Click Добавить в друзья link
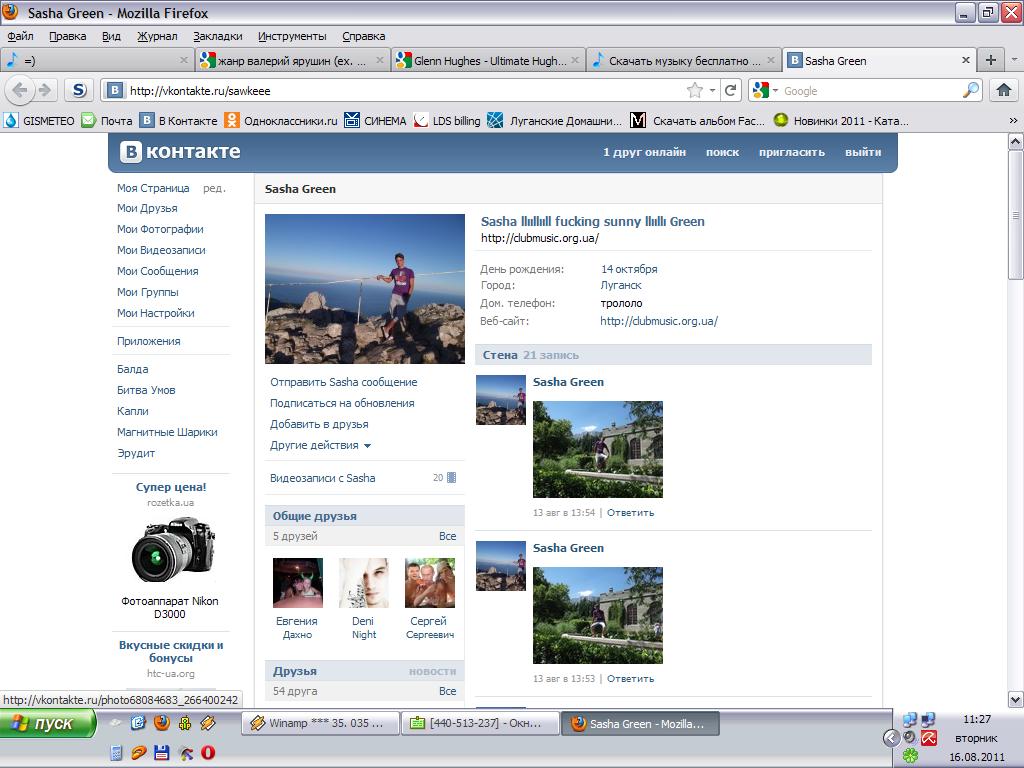The width and height of the screenshot is (1024, 768). (x=319, y=424)
